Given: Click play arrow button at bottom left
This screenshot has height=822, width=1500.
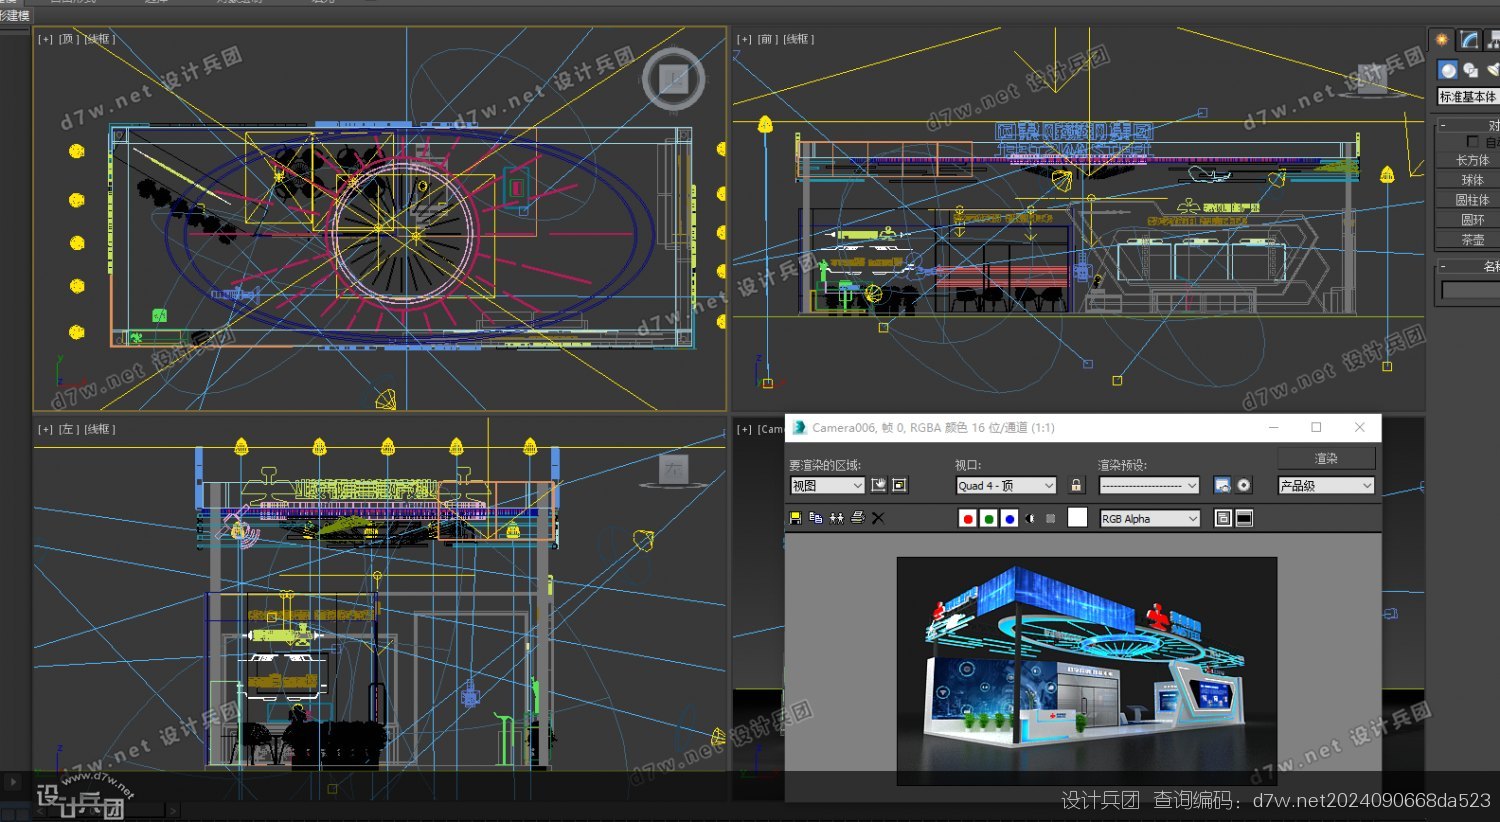Looking at the screenshot, I should (12, 782).
